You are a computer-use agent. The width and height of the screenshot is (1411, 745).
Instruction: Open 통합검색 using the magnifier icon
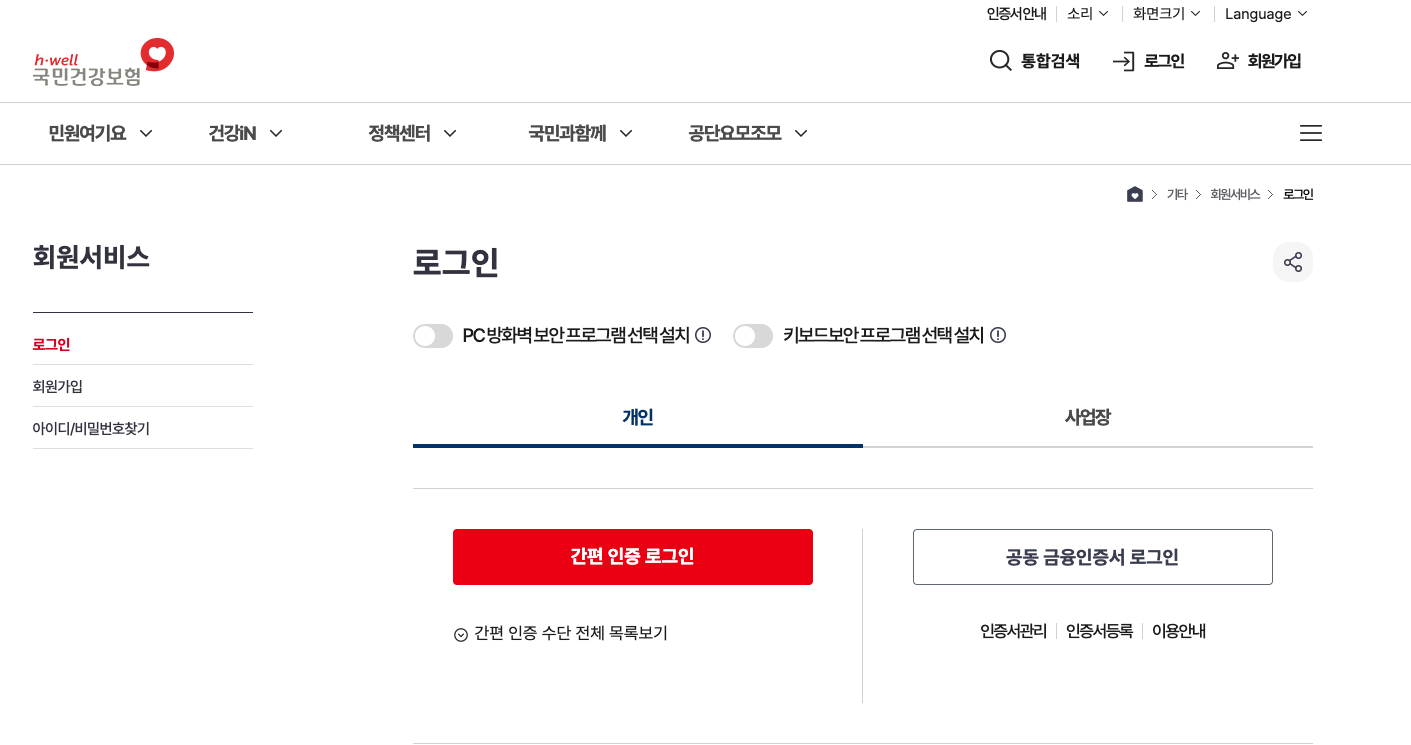[1000, 61]
